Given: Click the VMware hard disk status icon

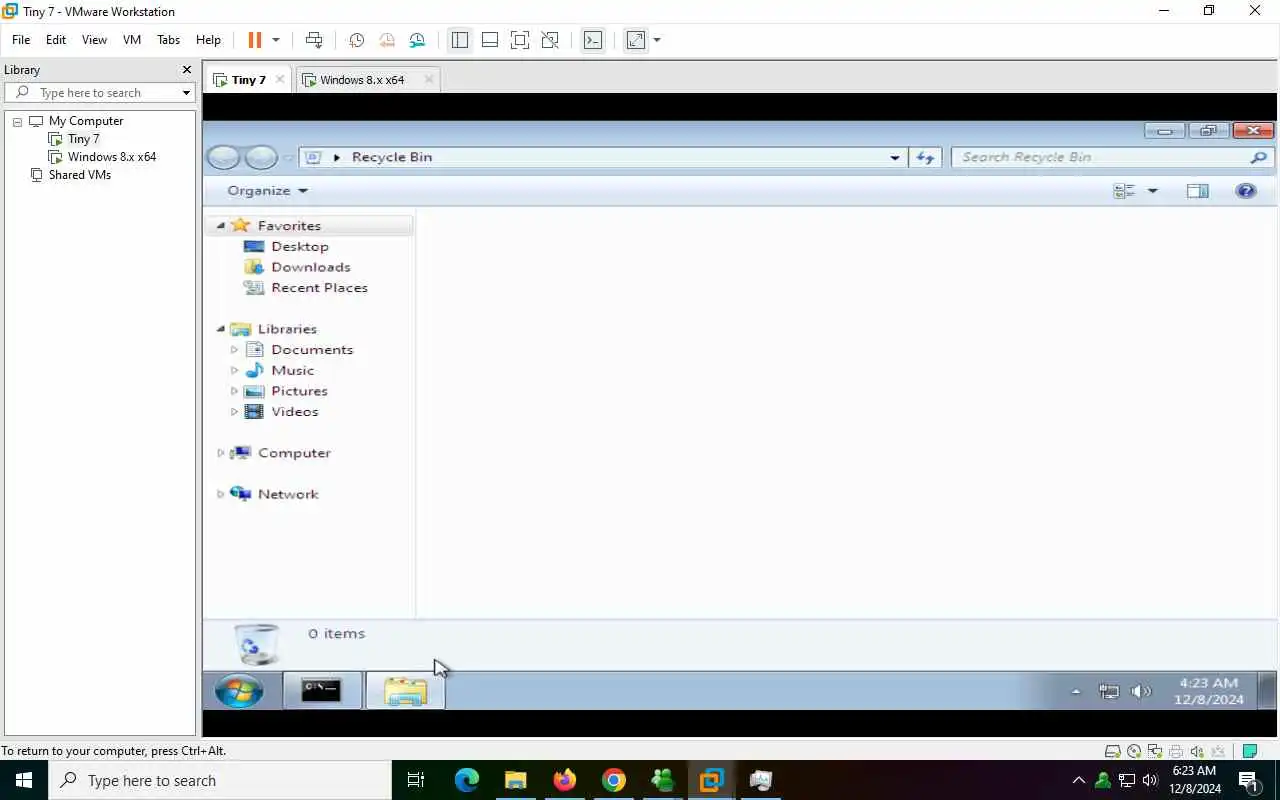Looking at the screenshot, I should [1112, 752].
